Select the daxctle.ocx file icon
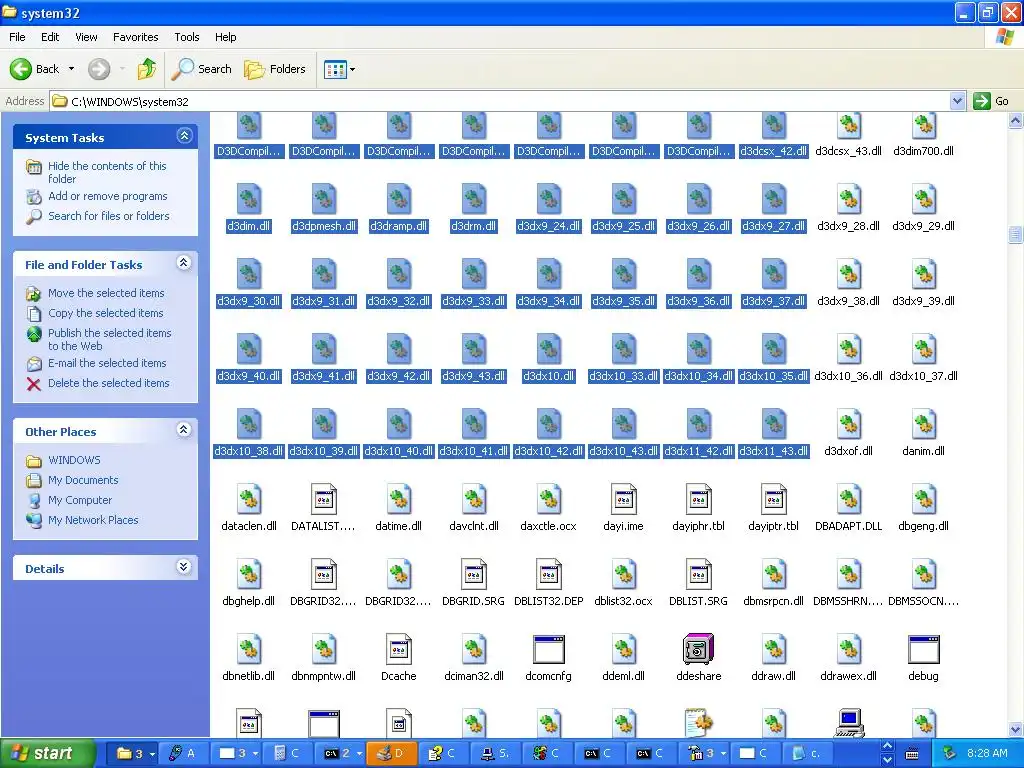This screenshot has width=1024, height=768. pos(549,500)
